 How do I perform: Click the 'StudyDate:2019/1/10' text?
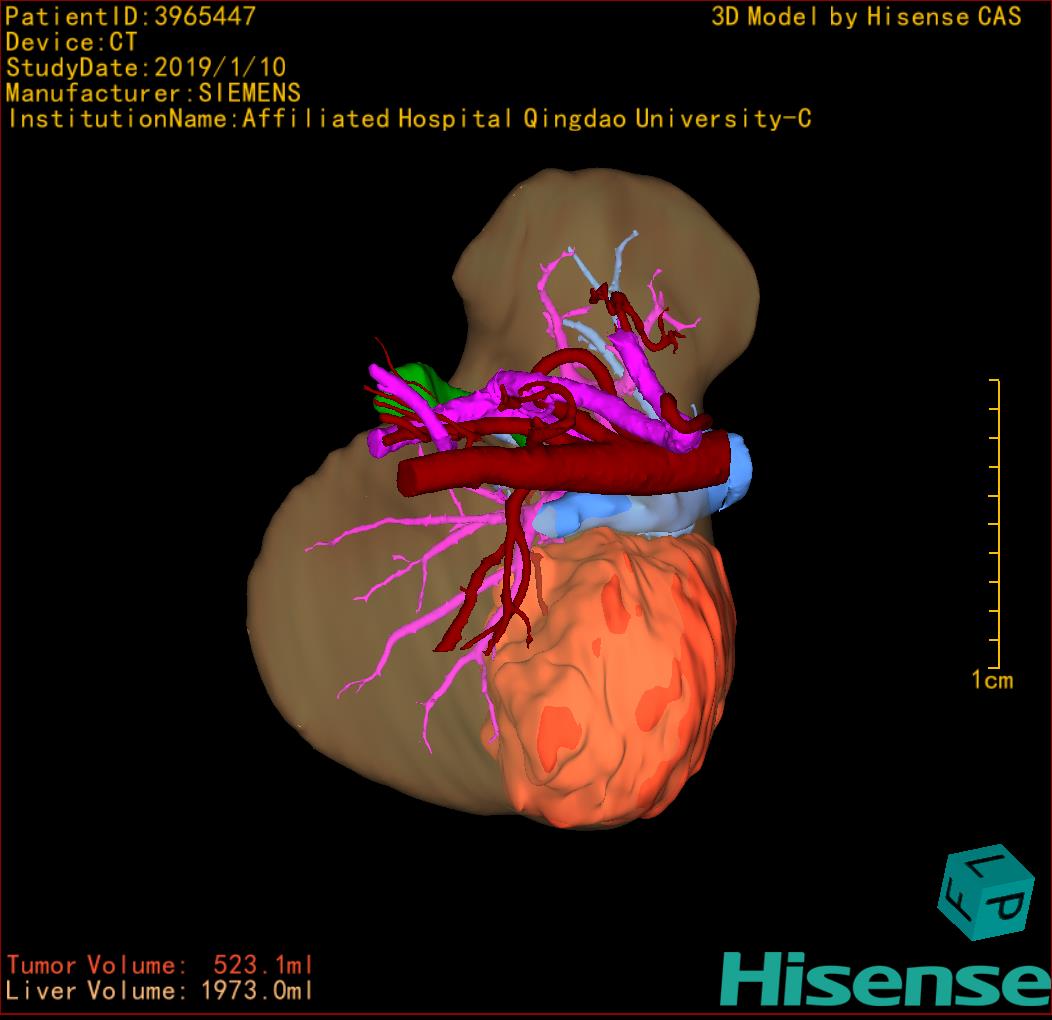tap(146, 68)
